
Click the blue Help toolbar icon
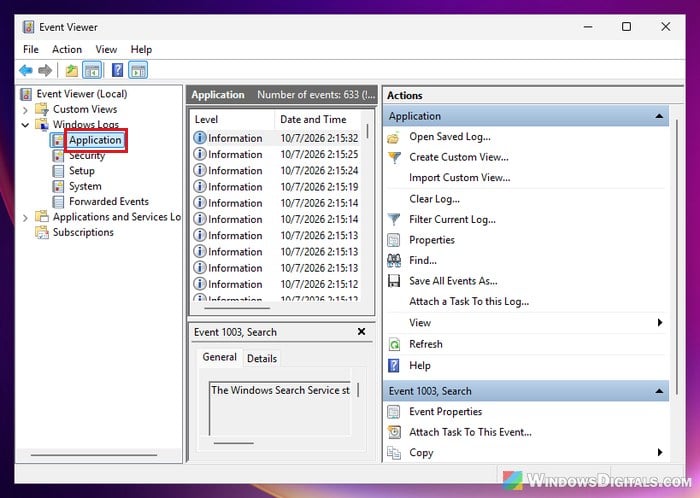coord(117,70)
